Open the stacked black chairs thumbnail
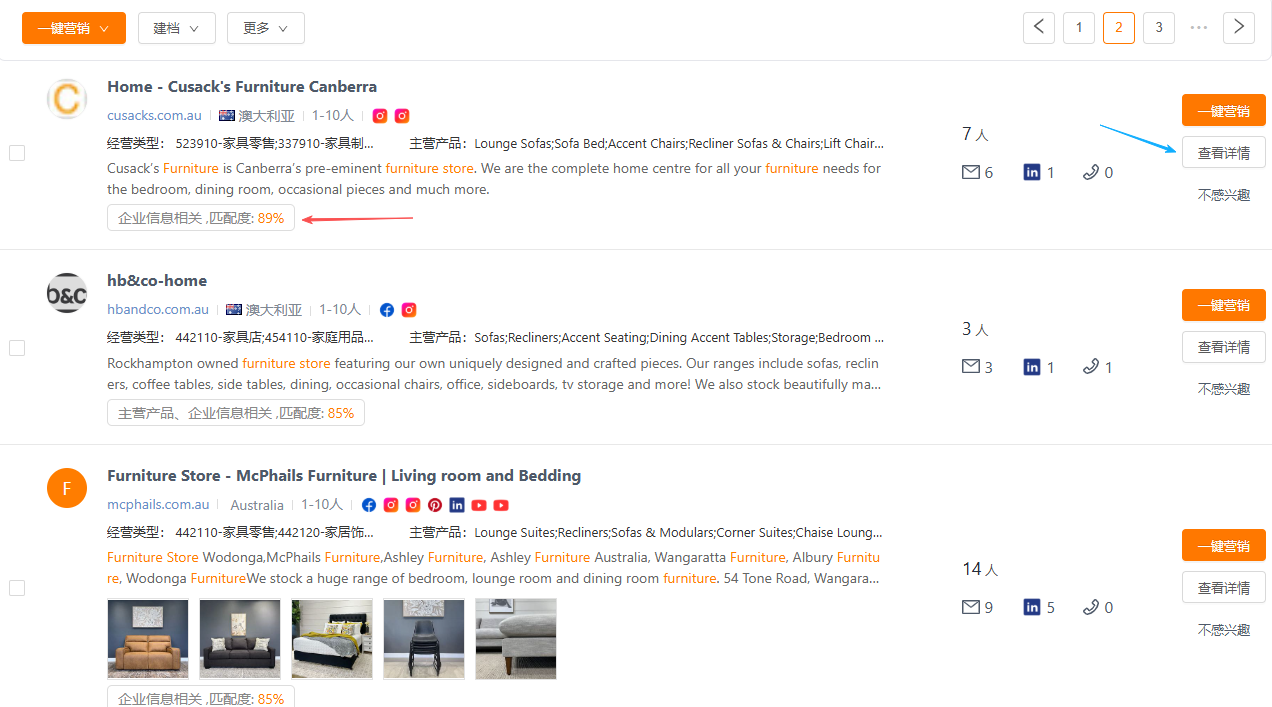The height and width of the screenshot is (707, 1272). point(424,639)
